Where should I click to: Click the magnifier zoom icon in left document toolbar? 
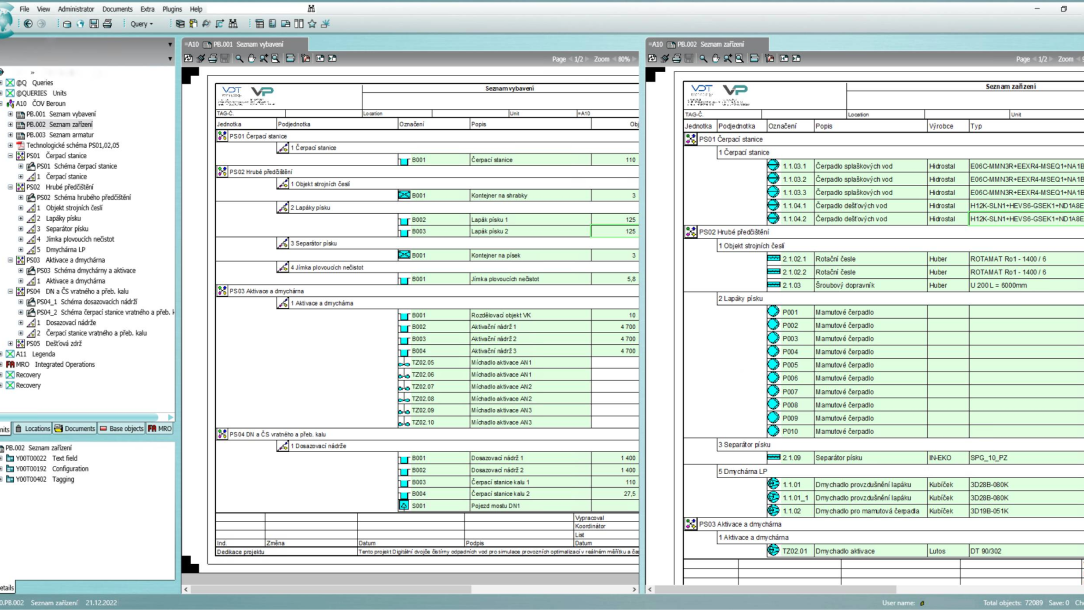[239, 59]
